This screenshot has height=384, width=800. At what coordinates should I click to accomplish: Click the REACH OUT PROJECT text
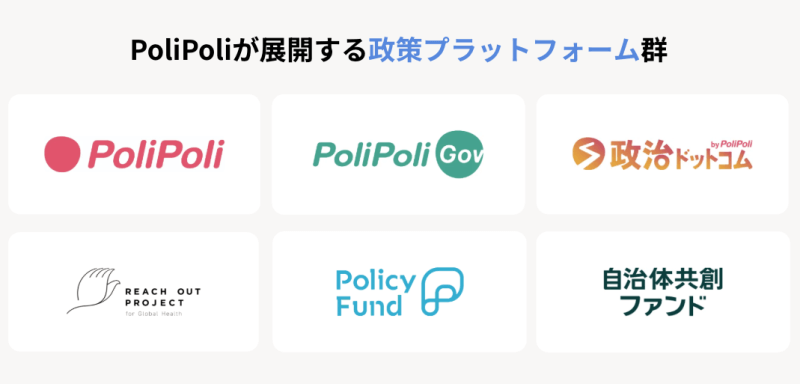(x=163, y=297)
